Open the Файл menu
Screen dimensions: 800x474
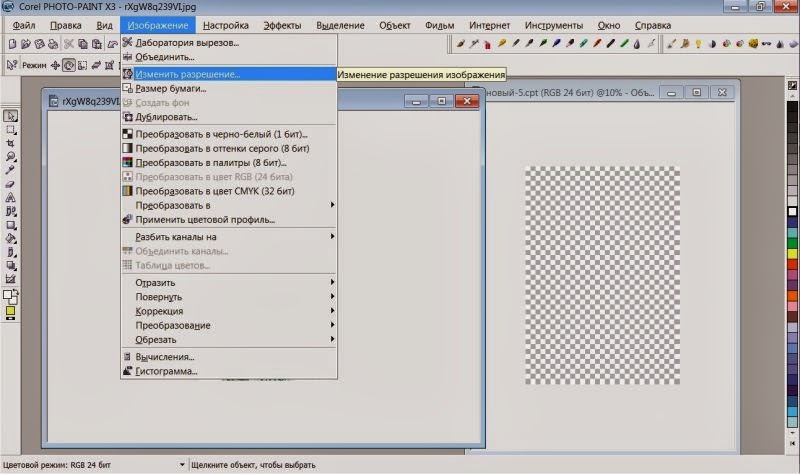point(23,26)
